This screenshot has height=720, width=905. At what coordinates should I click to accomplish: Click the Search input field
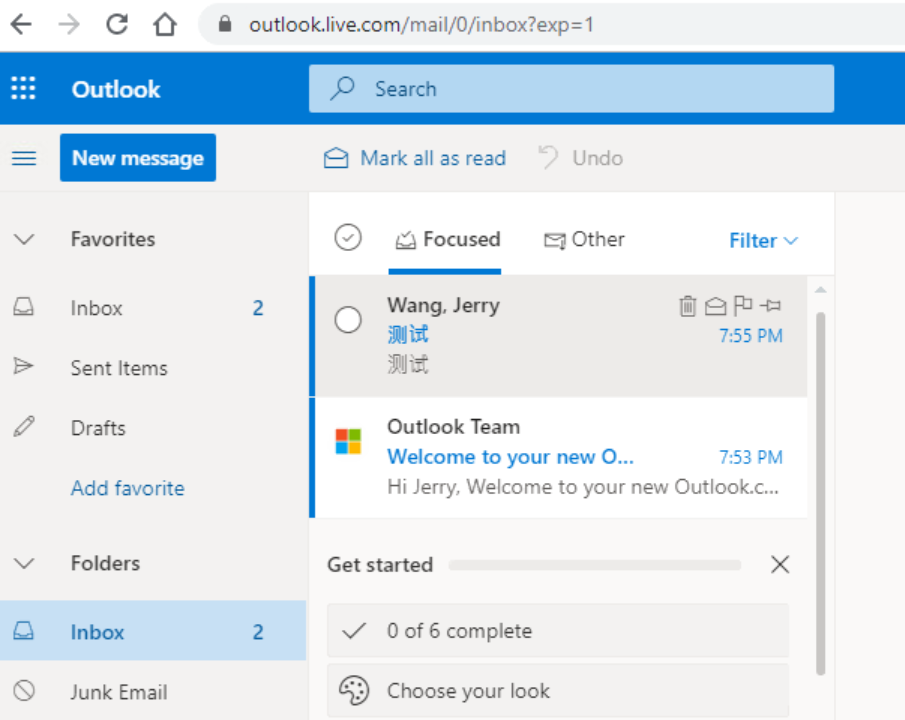tap(590, 88)
